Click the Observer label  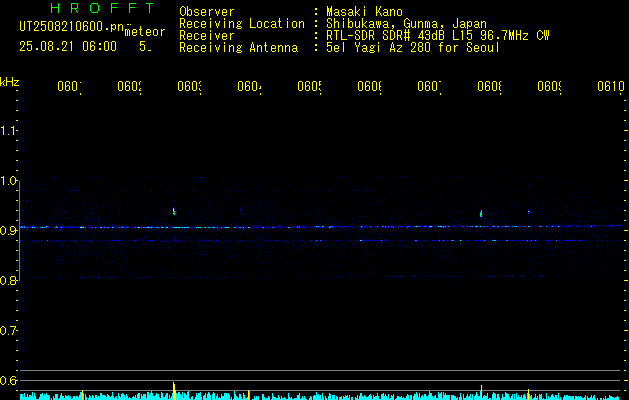[207, 12]
